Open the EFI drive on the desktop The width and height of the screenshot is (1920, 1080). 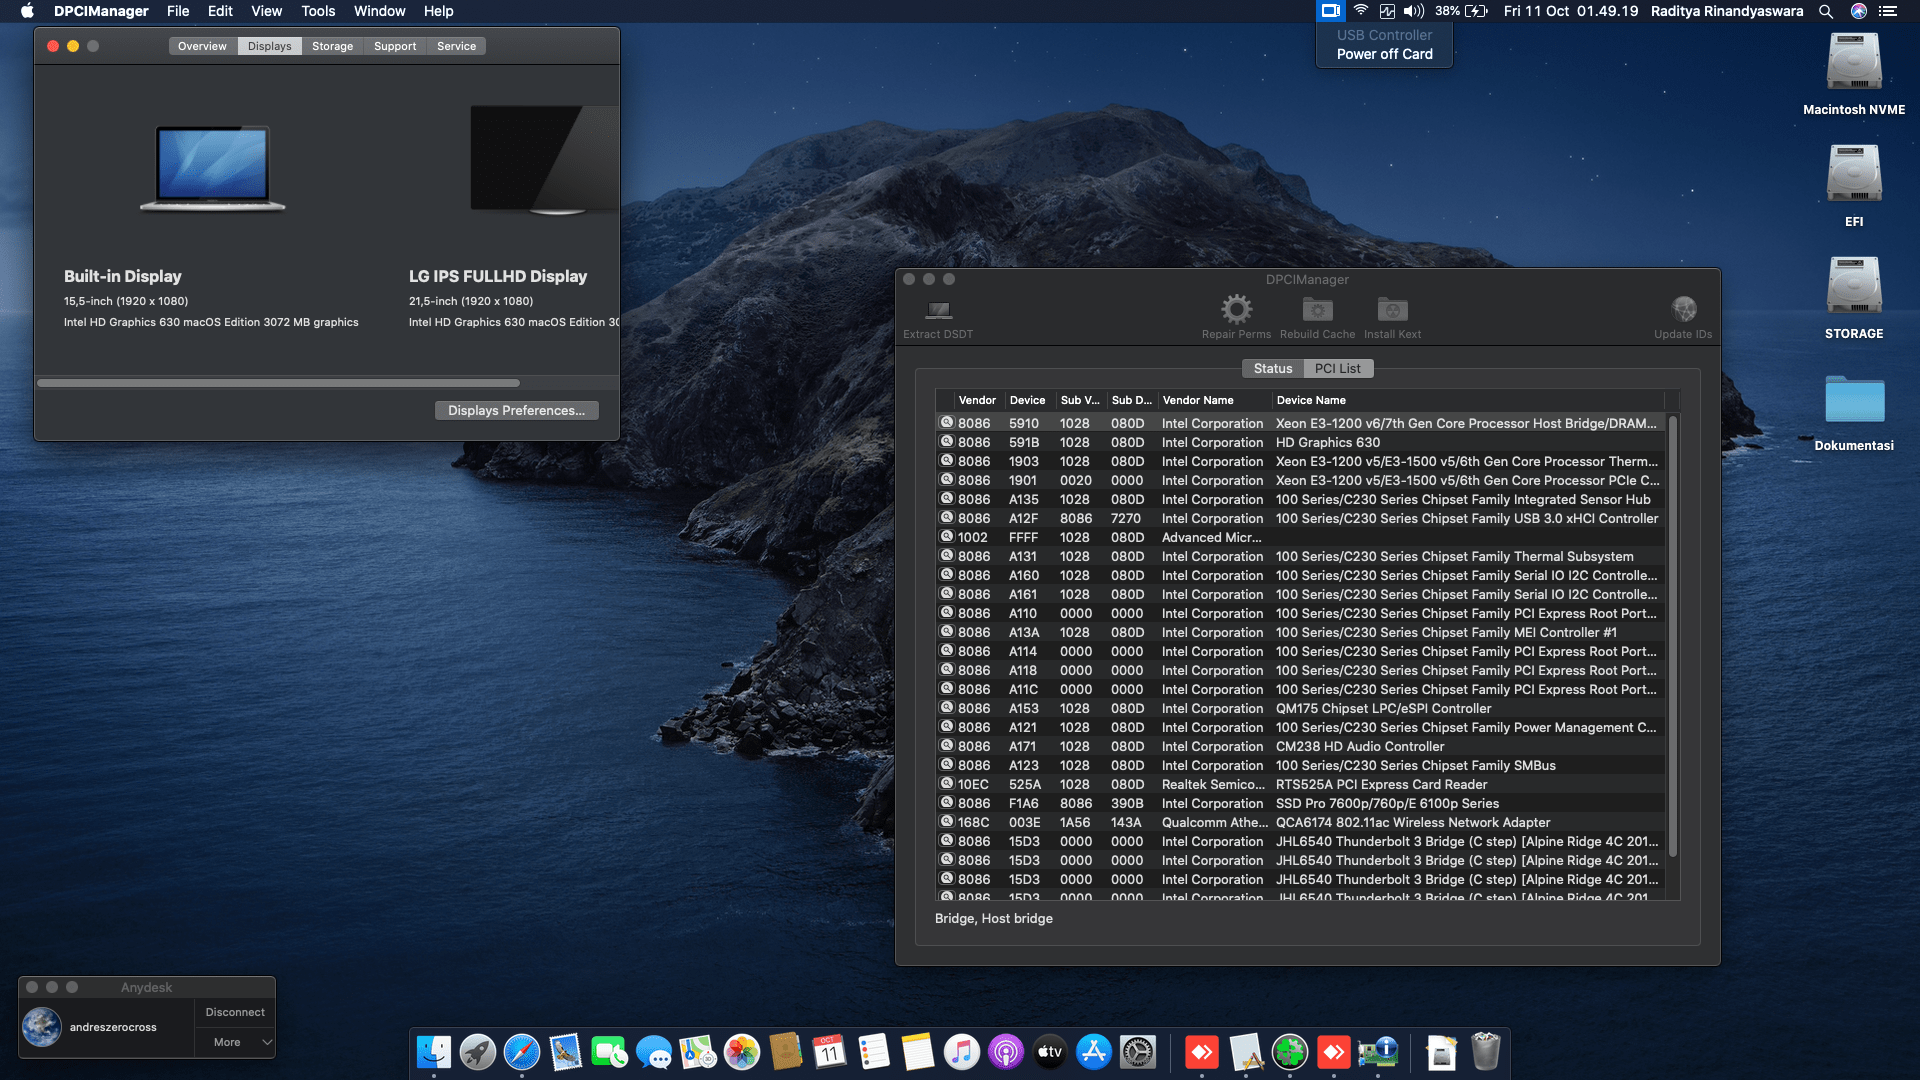coord(1854,175)
